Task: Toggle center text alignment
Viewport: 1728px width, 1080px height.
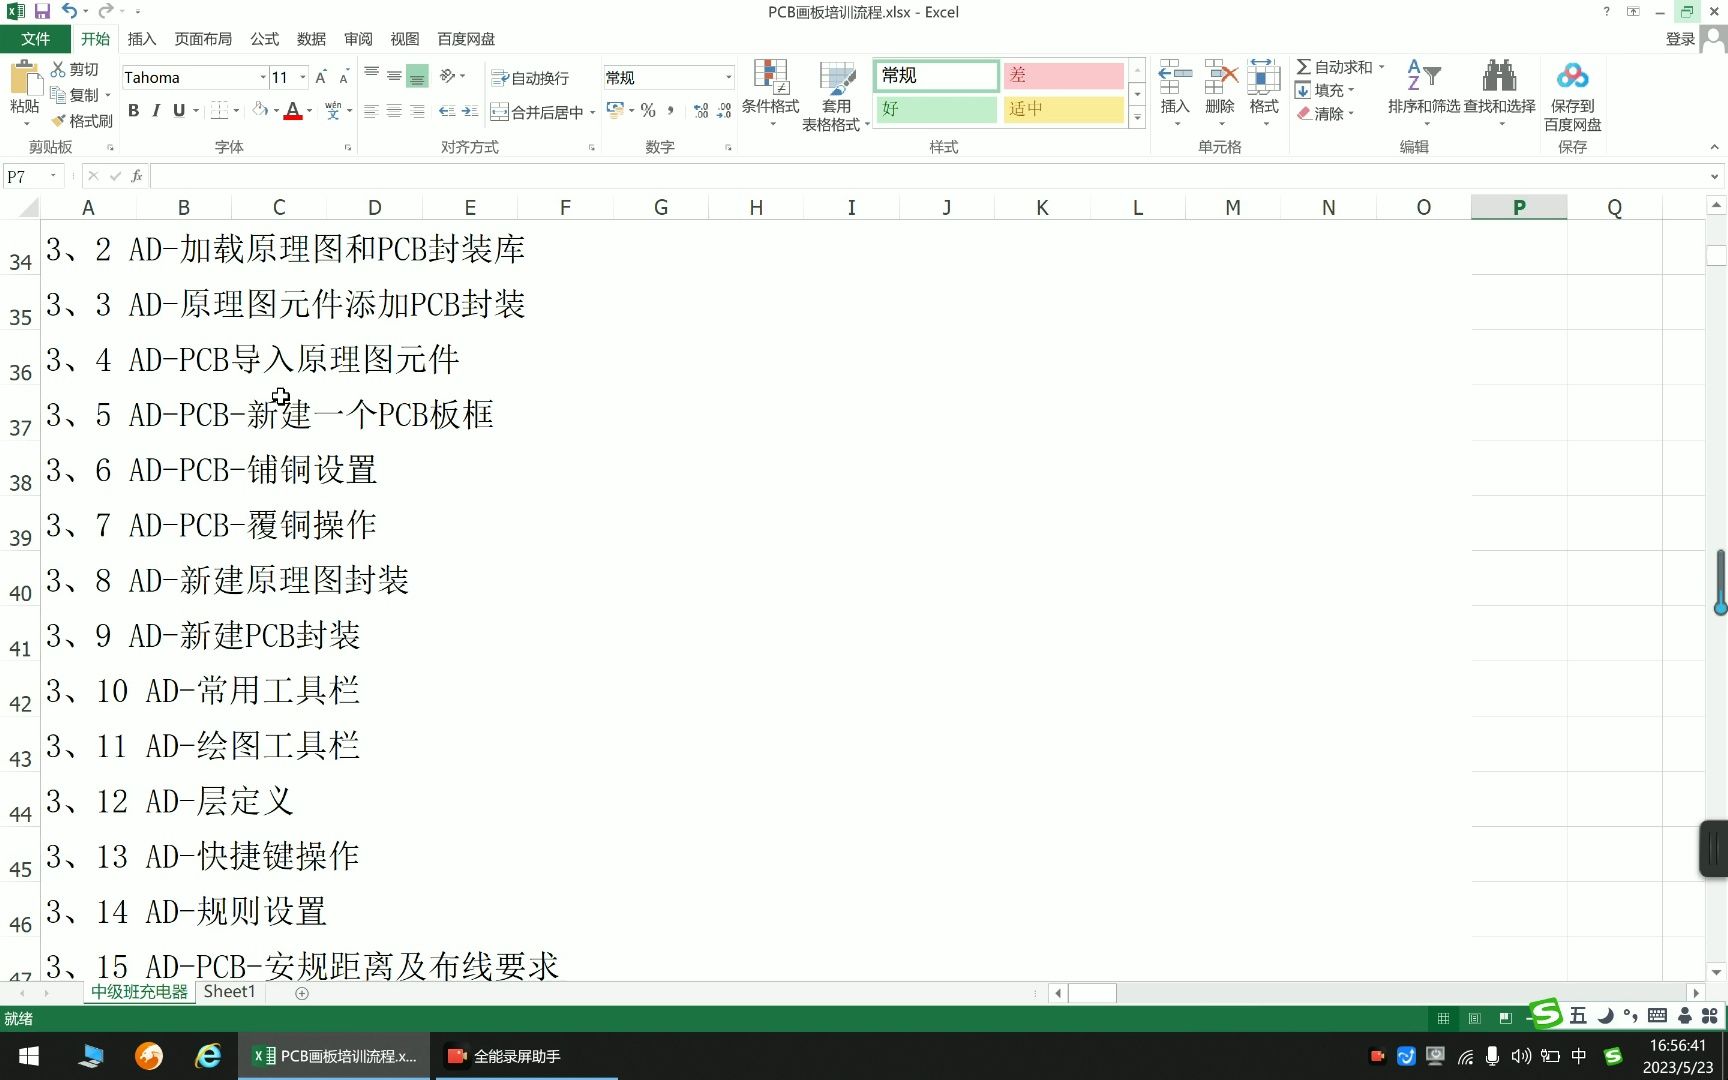Action: [x=394, y=111]
